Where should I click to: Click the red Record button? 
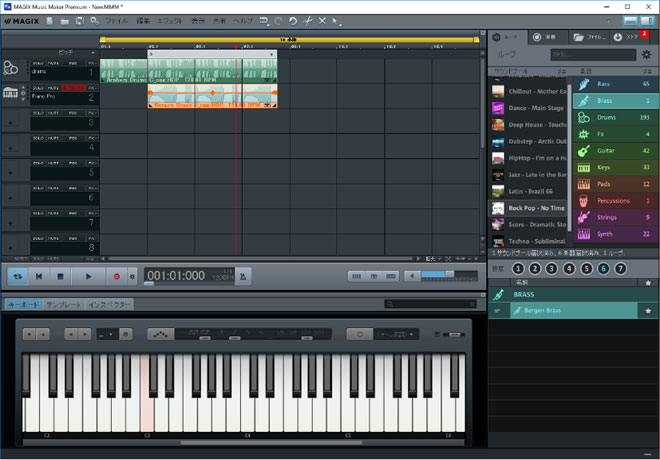116,276
